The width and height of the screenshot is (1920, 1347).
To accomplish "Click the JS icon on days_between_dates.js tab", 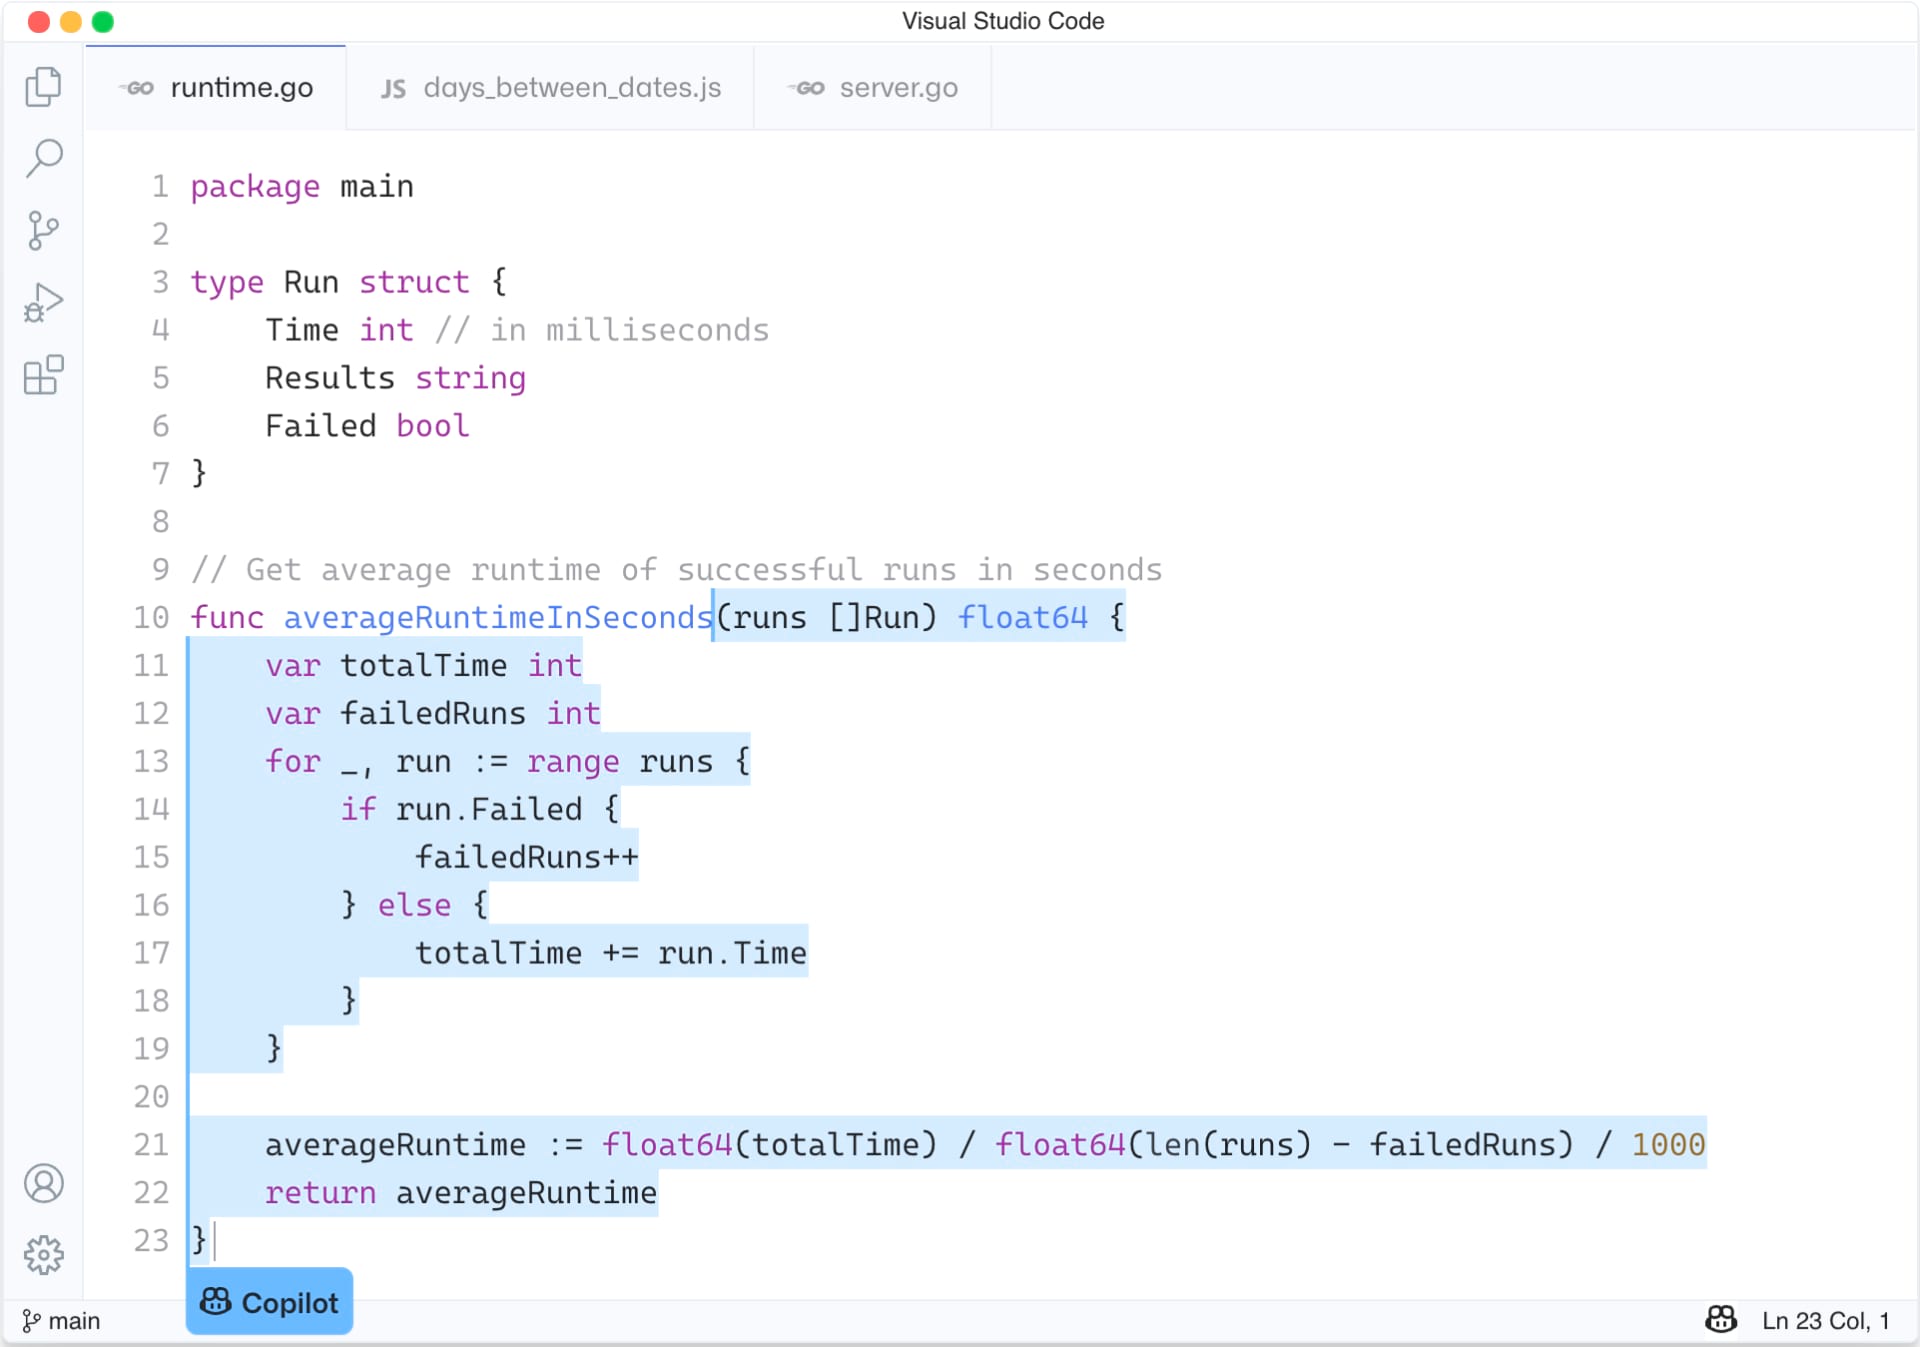I will coord(392,87).
